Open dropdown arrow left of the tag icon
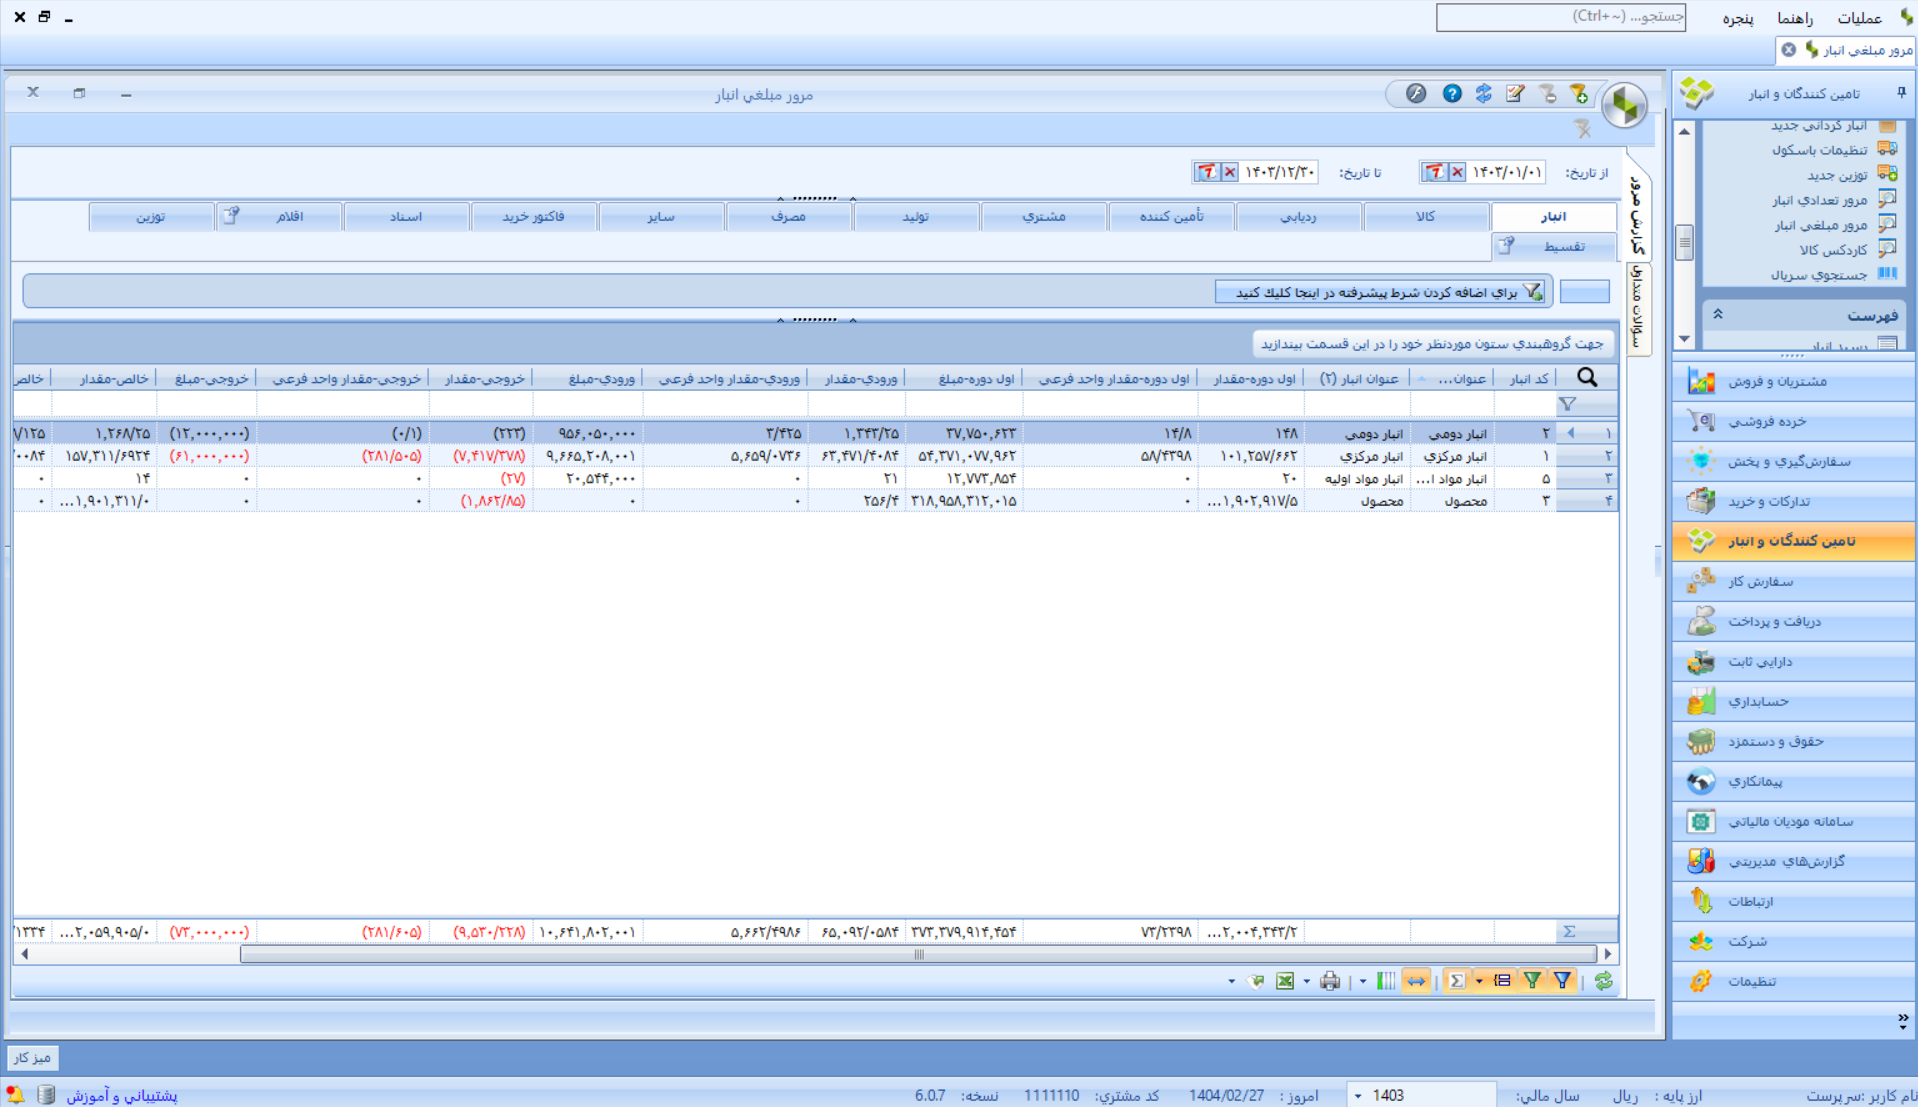 tap(1231, 982)
